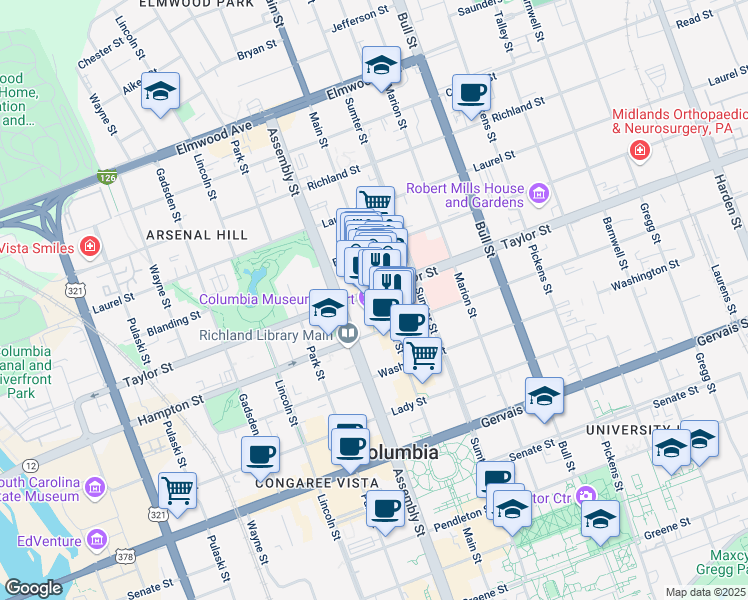Screen dimensions: 748x600
Task: Select the Columbia city name label
Action: pos(404,452)
